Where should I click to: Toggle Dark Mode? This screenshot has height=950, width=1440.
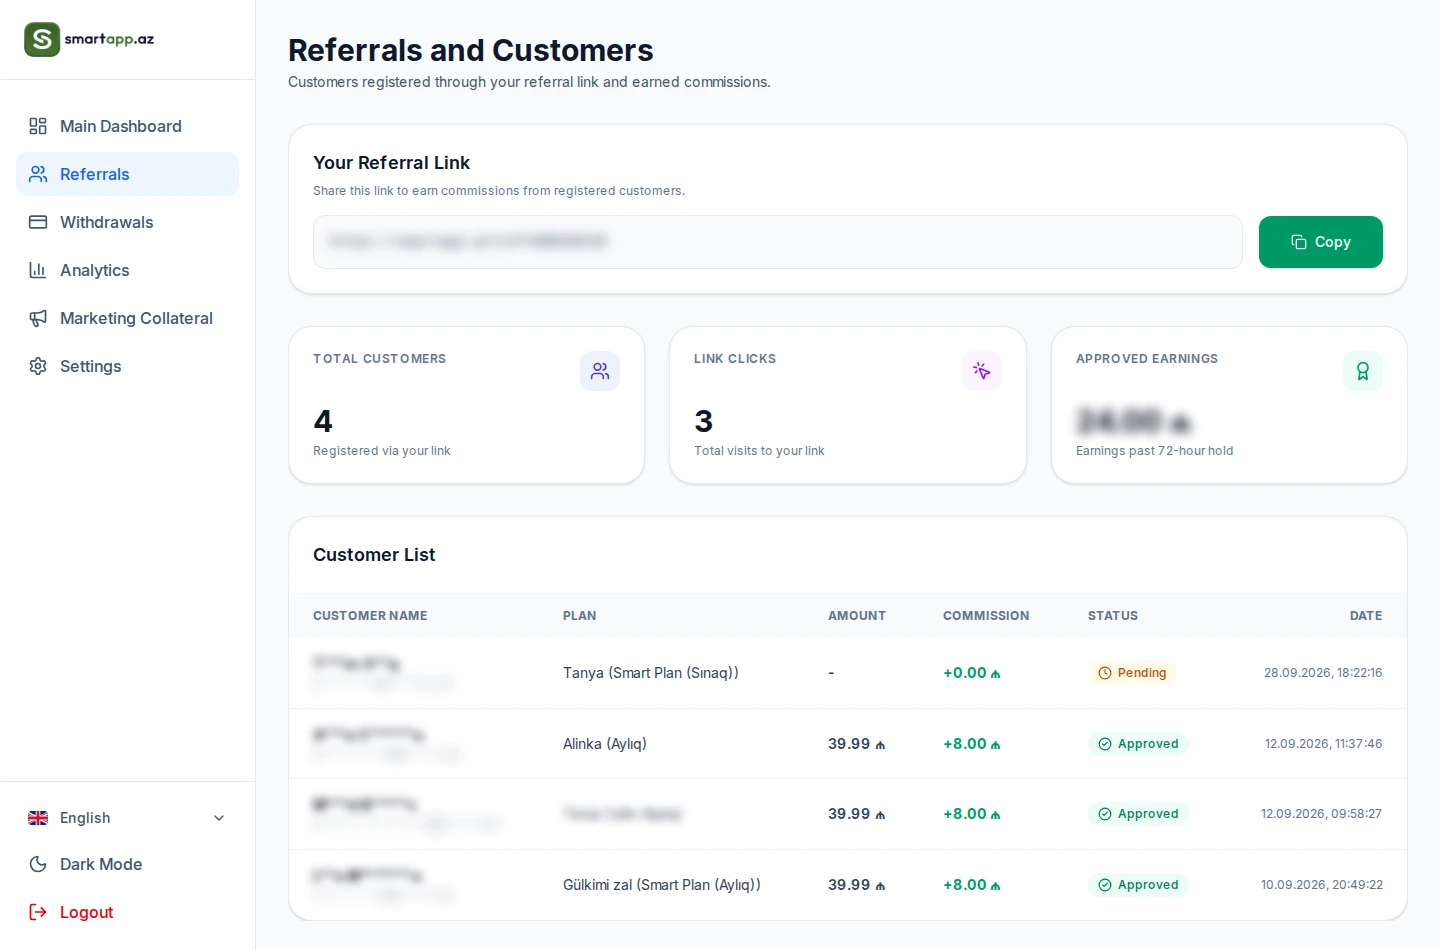pos(127,864)
